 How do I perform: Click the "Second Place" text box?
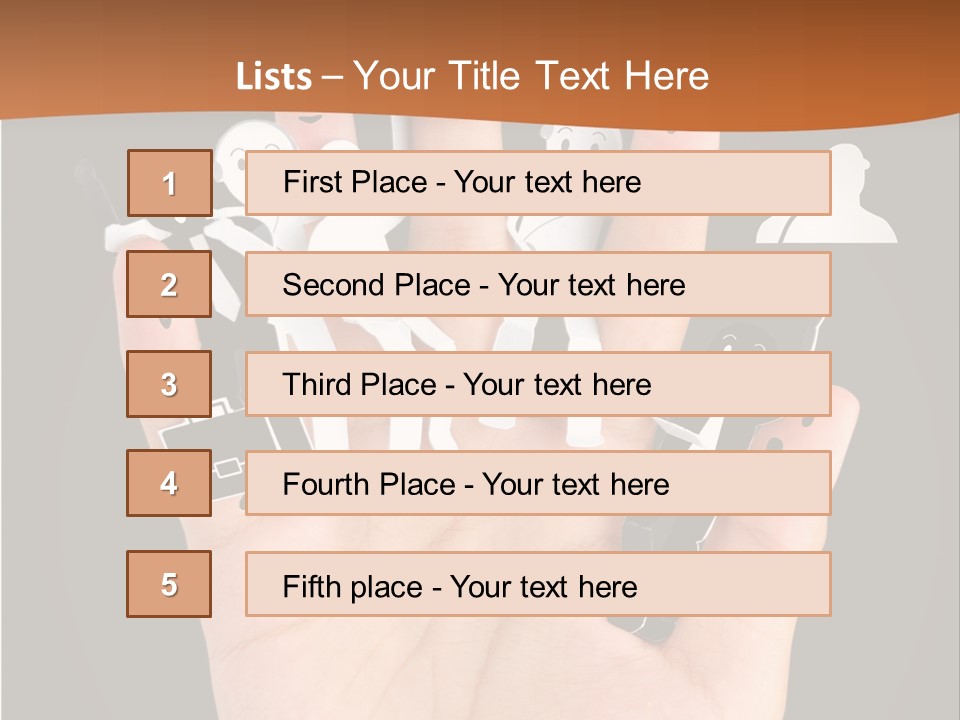point(538,284)
